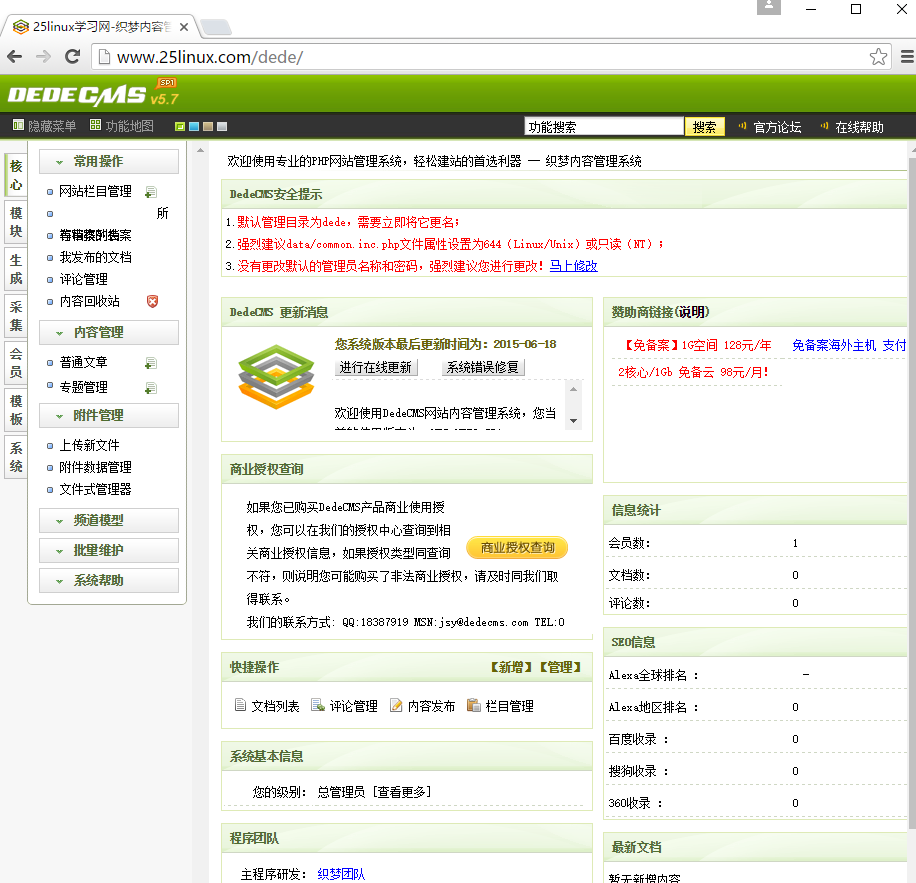Click the 内容发布 pencil icon

click(x=396, y=705)
